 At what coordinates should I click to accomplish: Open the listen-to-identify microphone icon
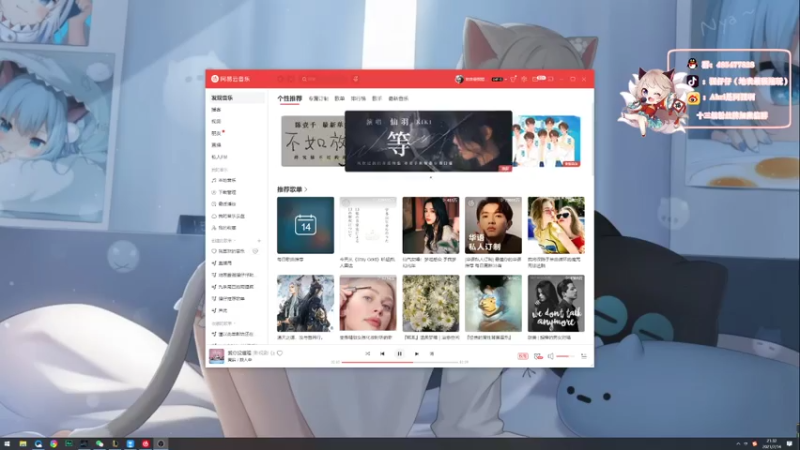(x=356, y=79)
